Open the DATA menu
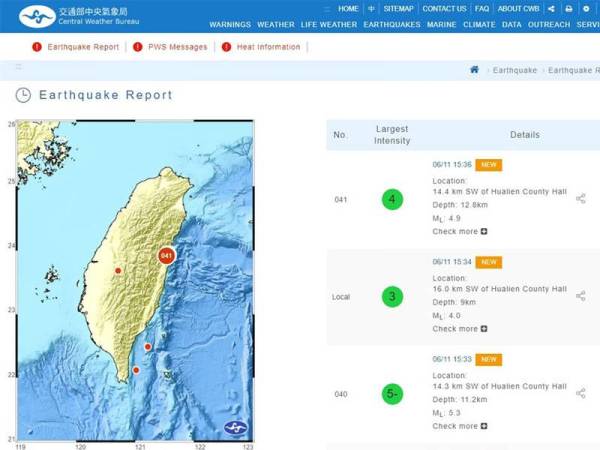 point(512,24)
